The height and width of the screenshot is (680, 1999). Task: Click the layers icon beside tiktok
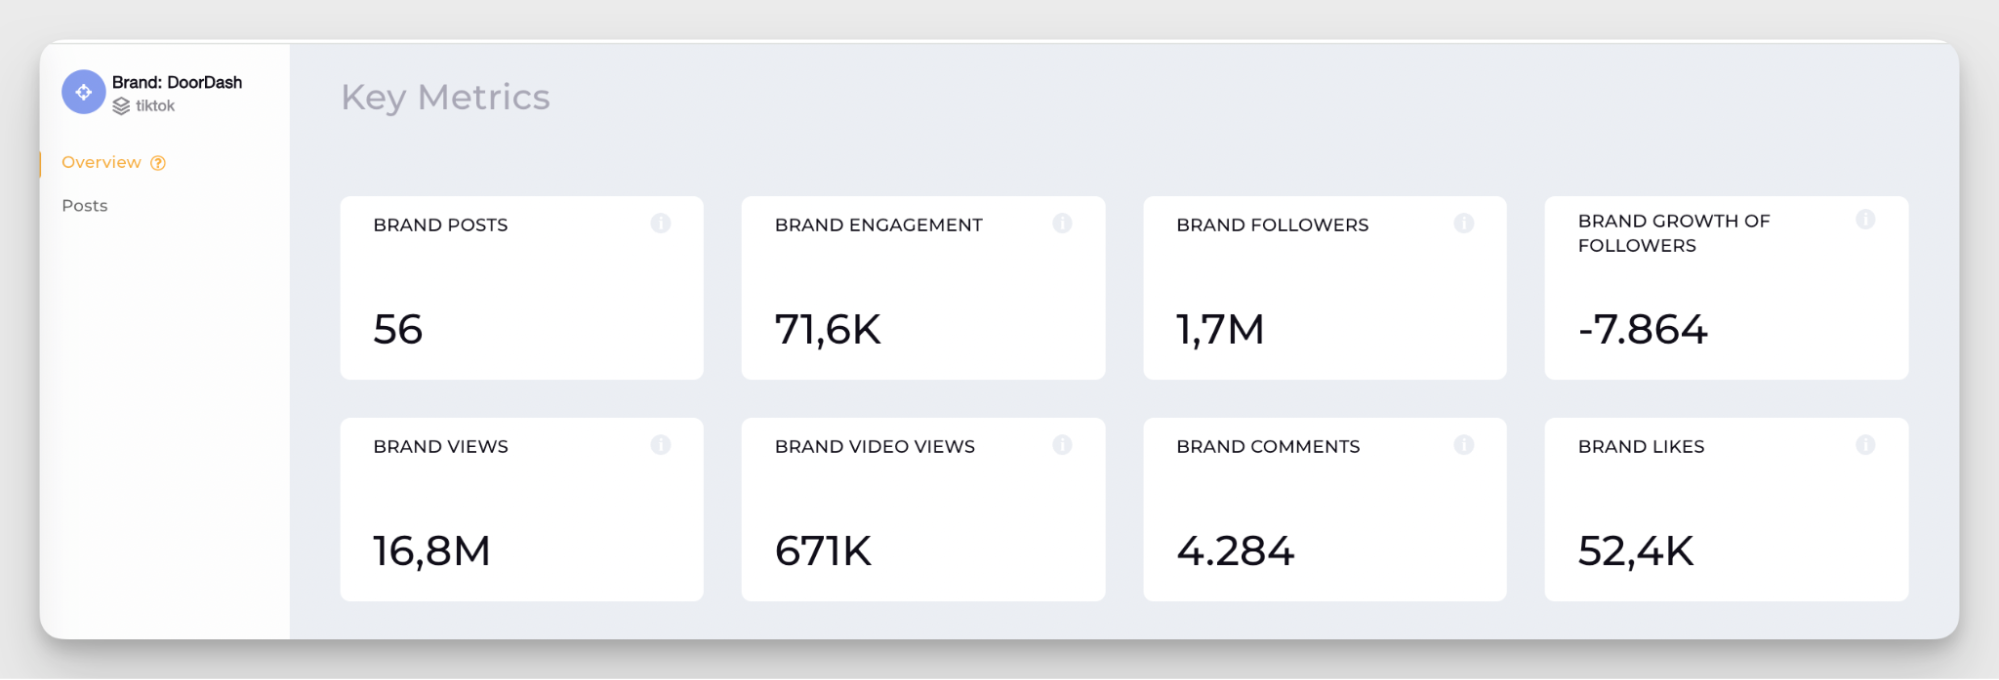[121, 106]
